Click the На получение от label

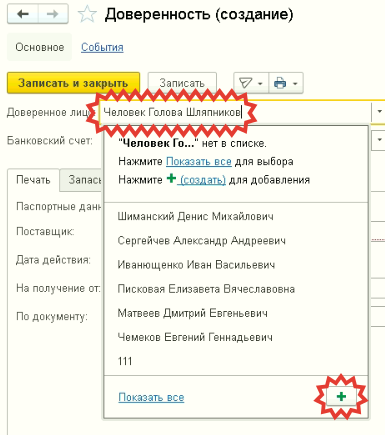[x=58, y=288]
